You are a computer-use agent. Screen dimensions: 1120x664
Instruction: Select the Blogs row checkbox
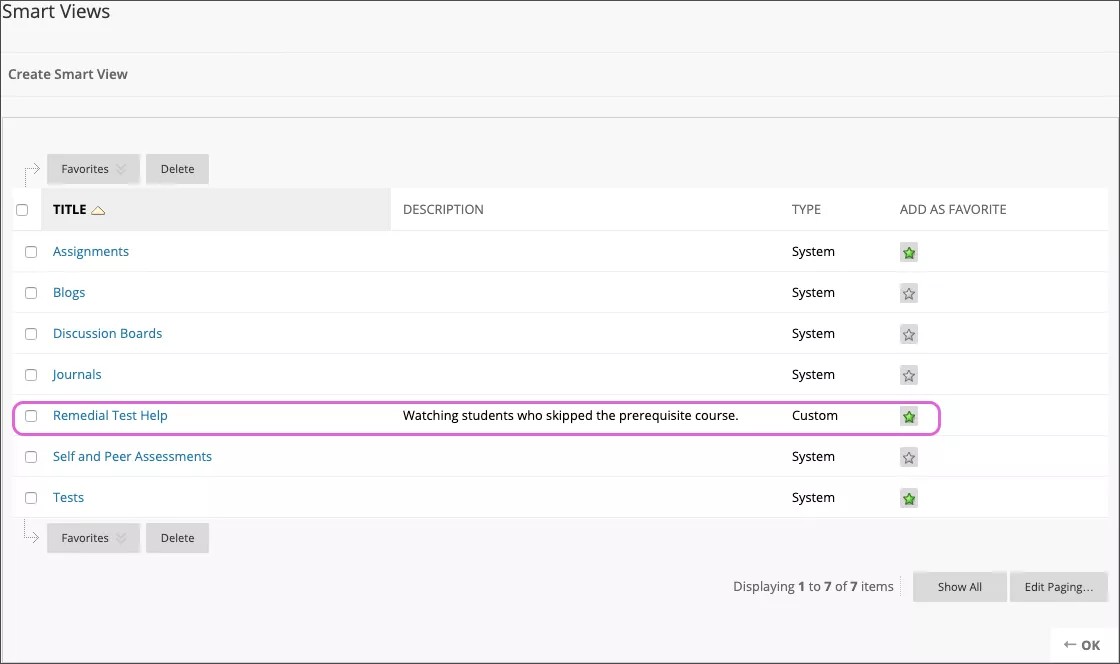[31, 293]
